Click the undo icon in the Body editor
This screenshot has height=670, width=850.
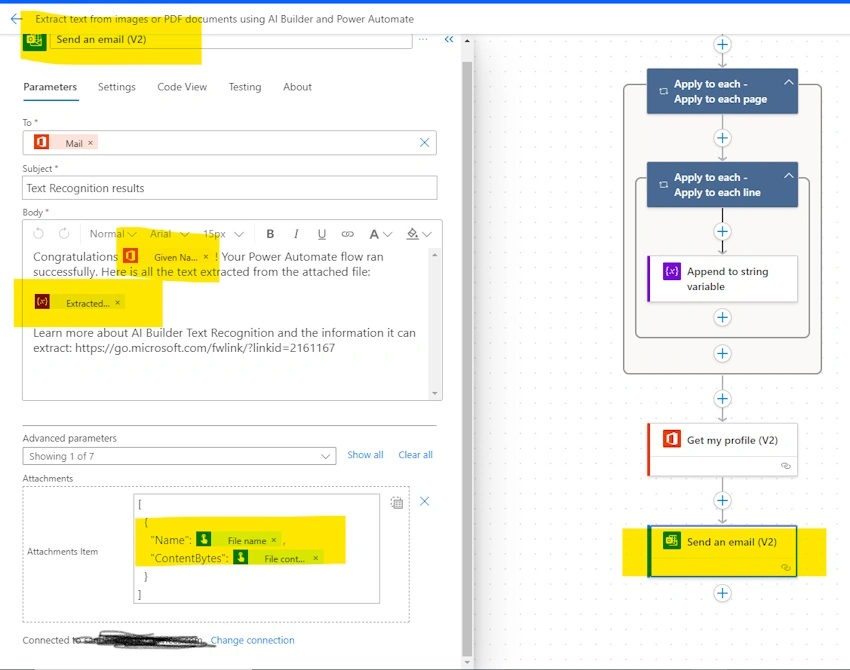point(38,234)
